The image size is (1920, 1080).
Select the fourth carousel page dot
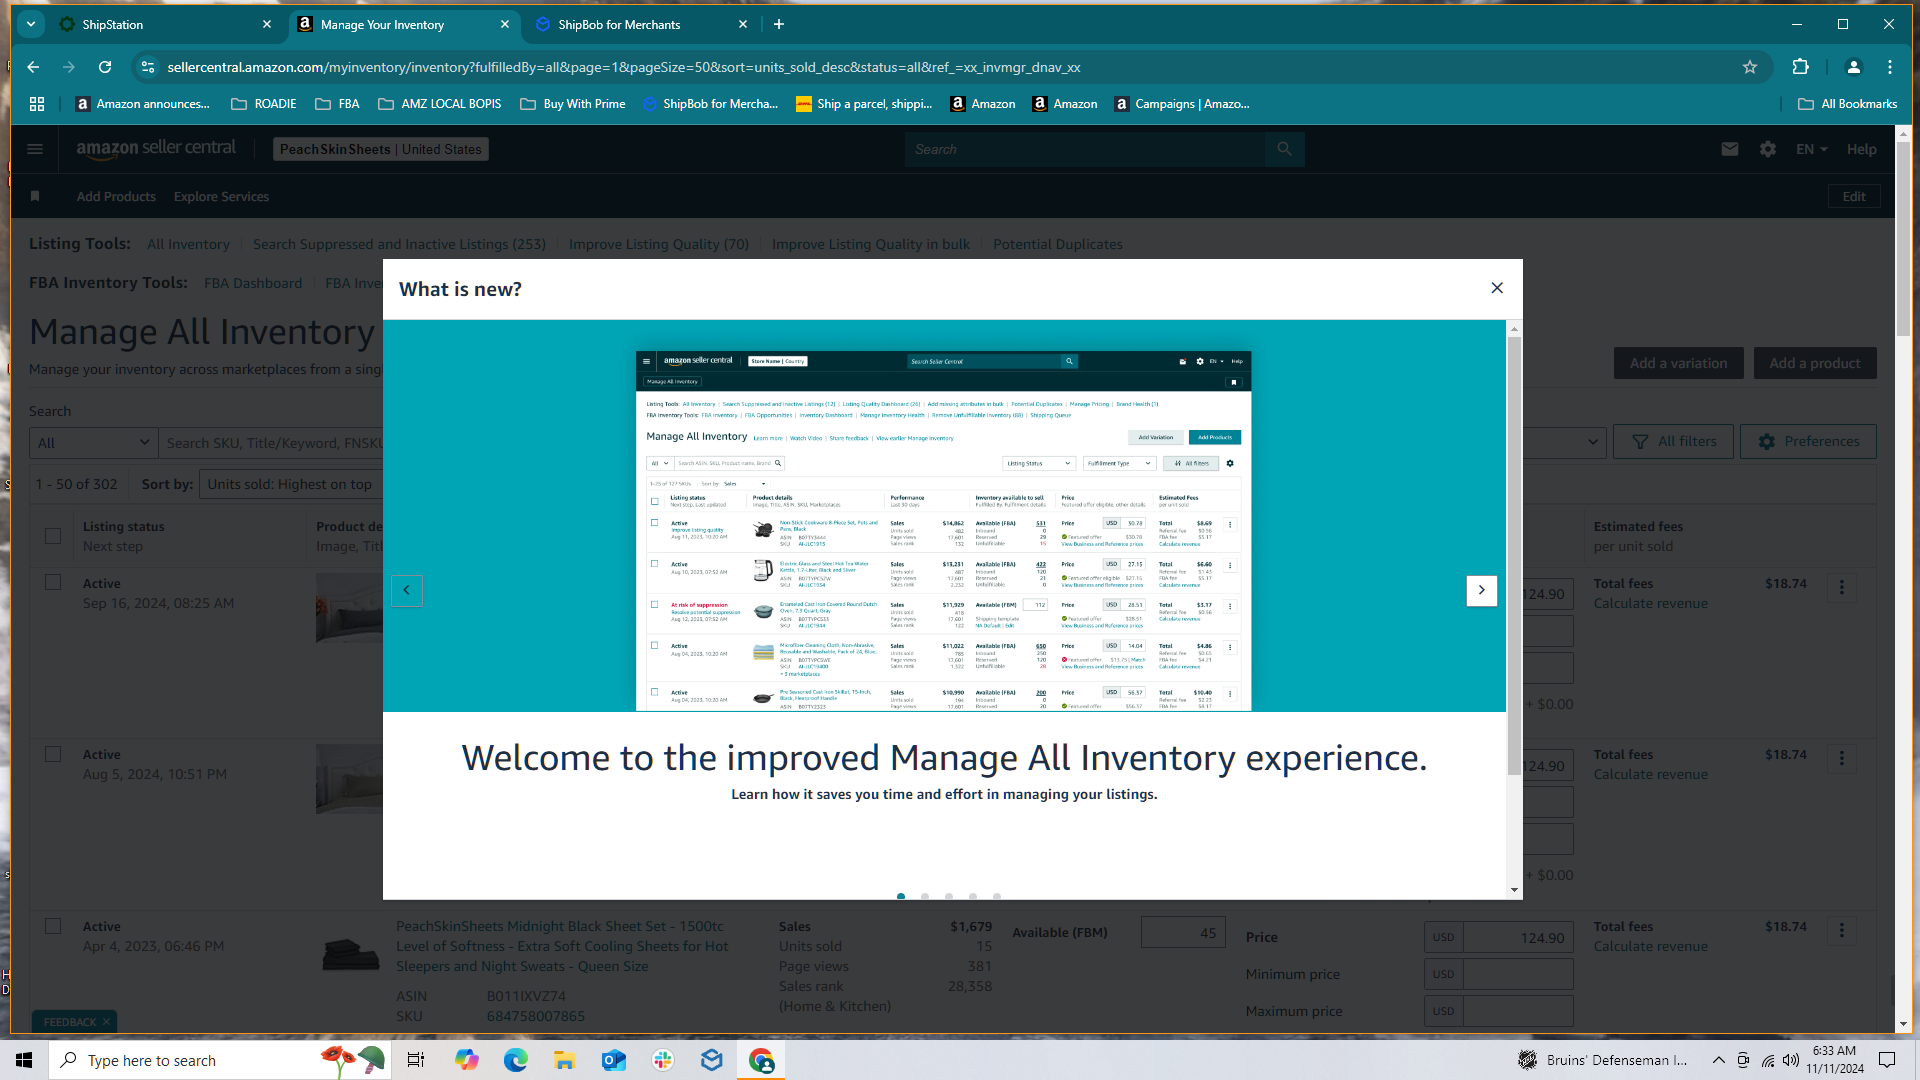click(x=973, y=896)
